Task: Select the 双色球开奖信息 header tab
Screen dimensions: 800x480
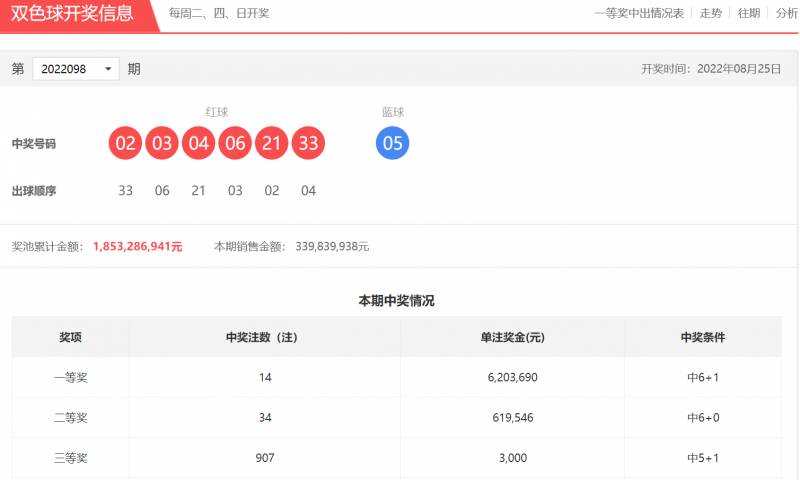Action: 72,14
